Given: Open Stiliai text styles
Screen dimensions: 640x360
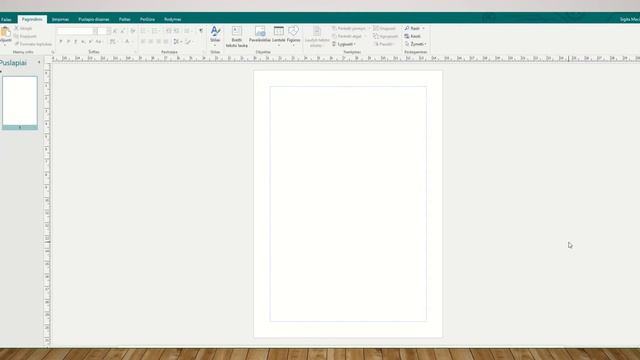Looking at the screenshot, I should (215, 35).
